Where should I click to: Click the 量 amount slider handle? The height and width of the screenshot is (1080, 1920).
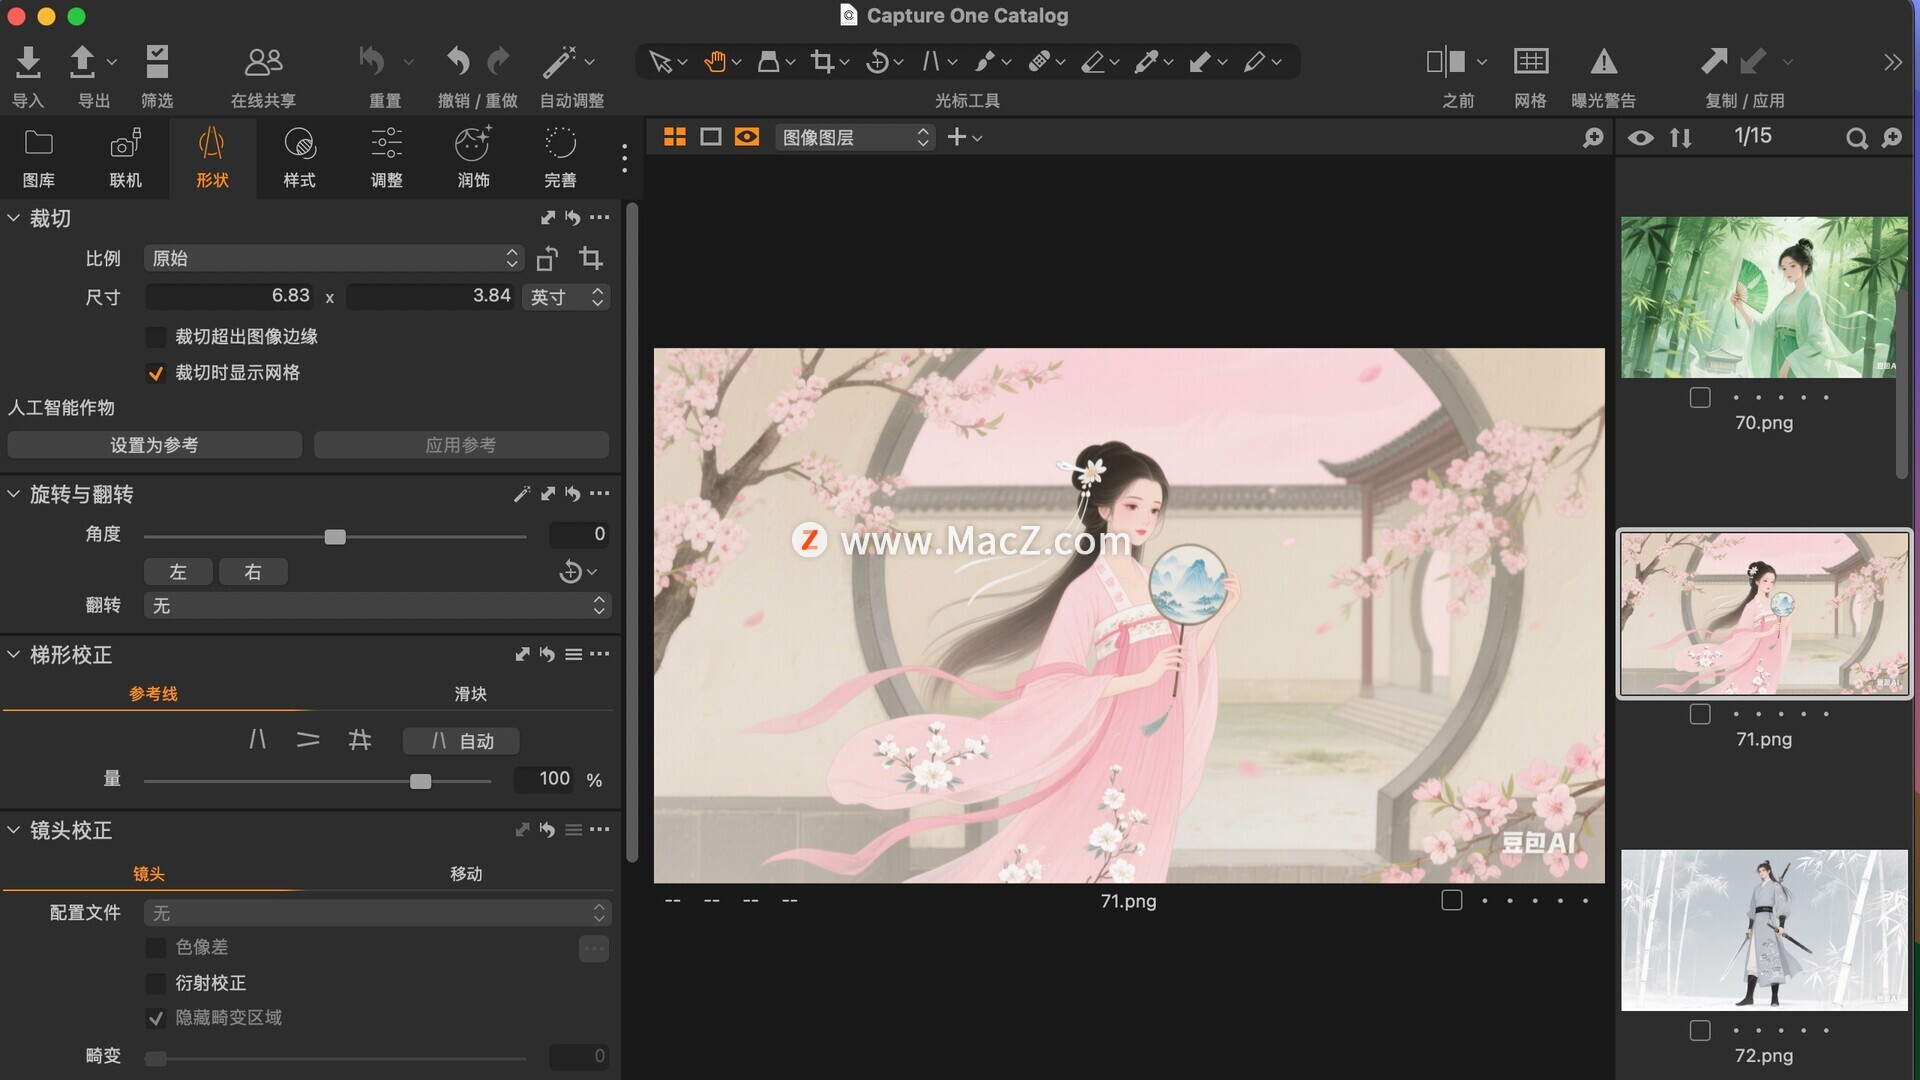(x=420, y=781)
